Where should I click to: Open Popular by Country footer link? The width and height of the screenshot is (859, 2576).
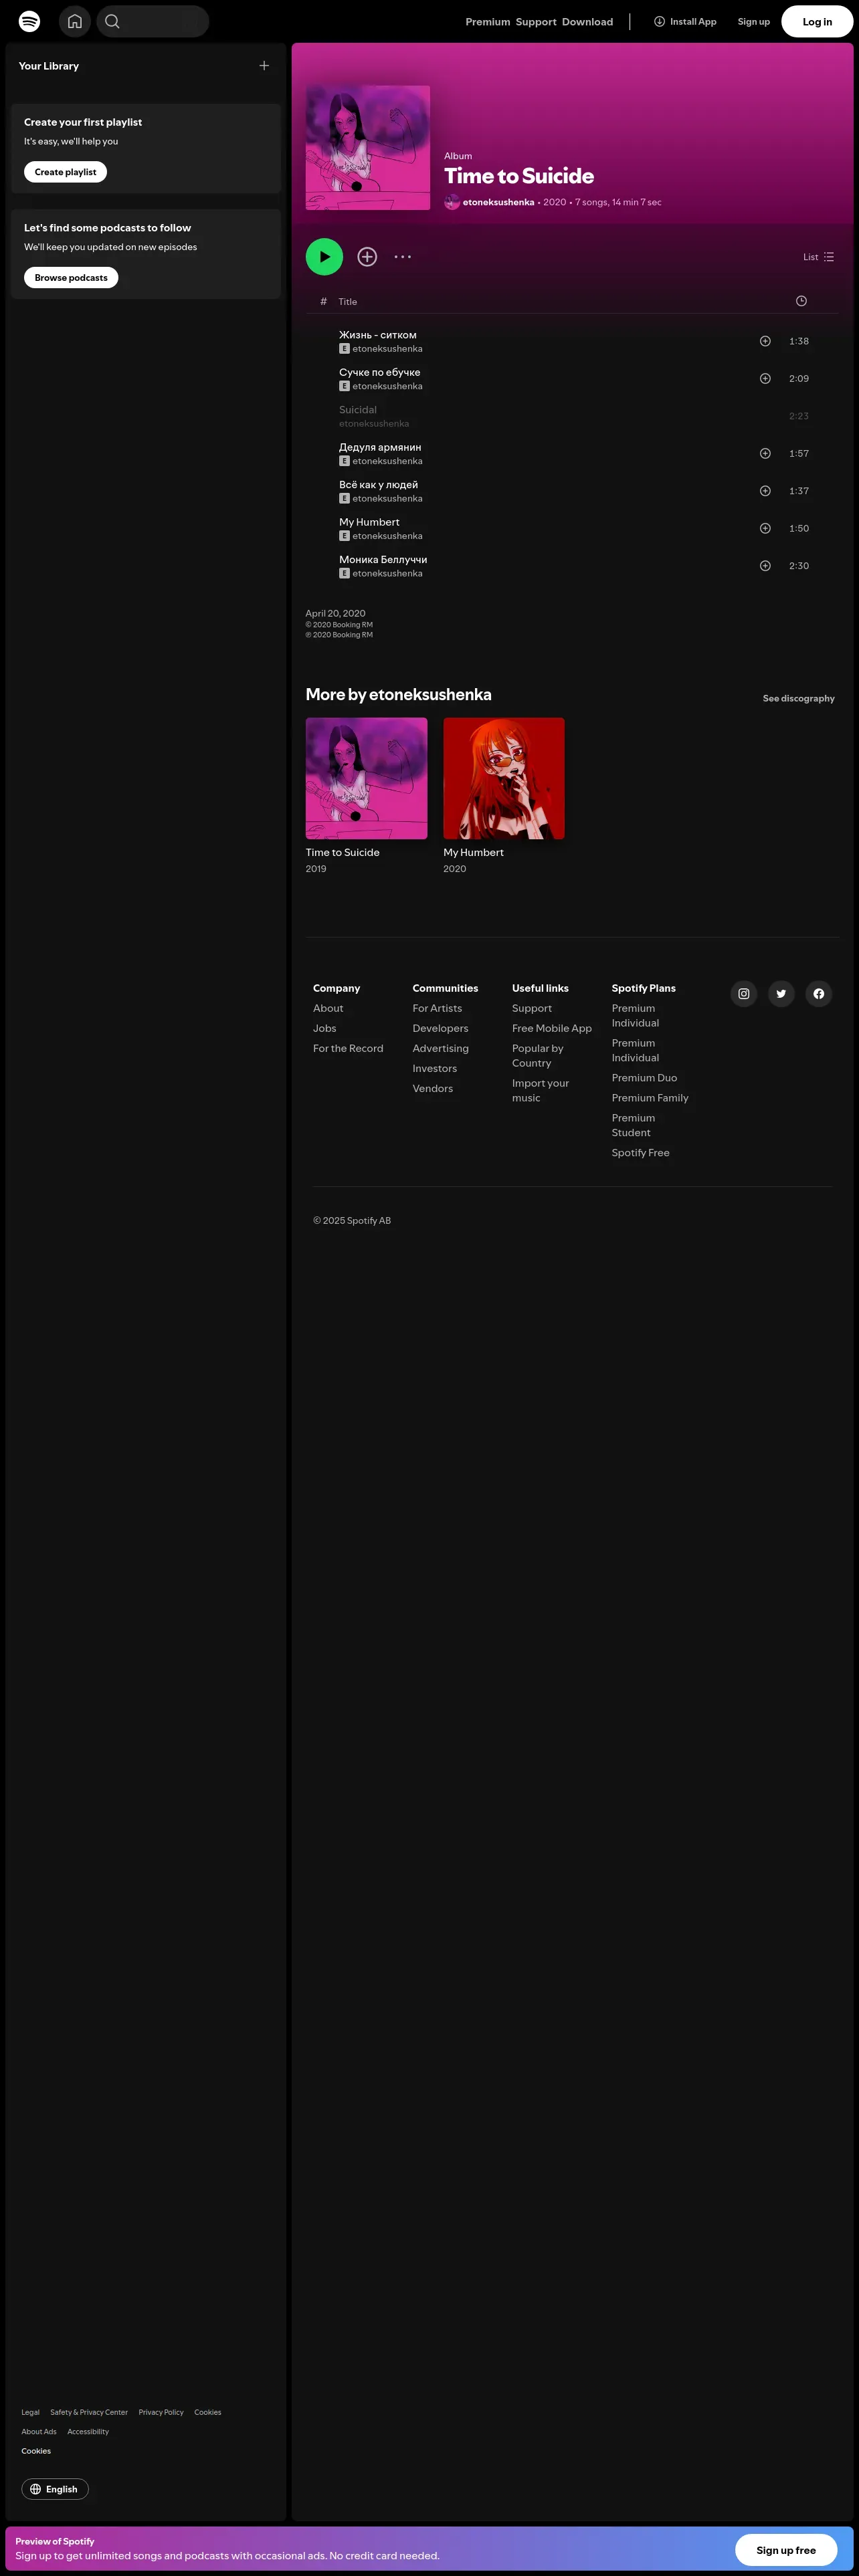(x=538, y=1056)
